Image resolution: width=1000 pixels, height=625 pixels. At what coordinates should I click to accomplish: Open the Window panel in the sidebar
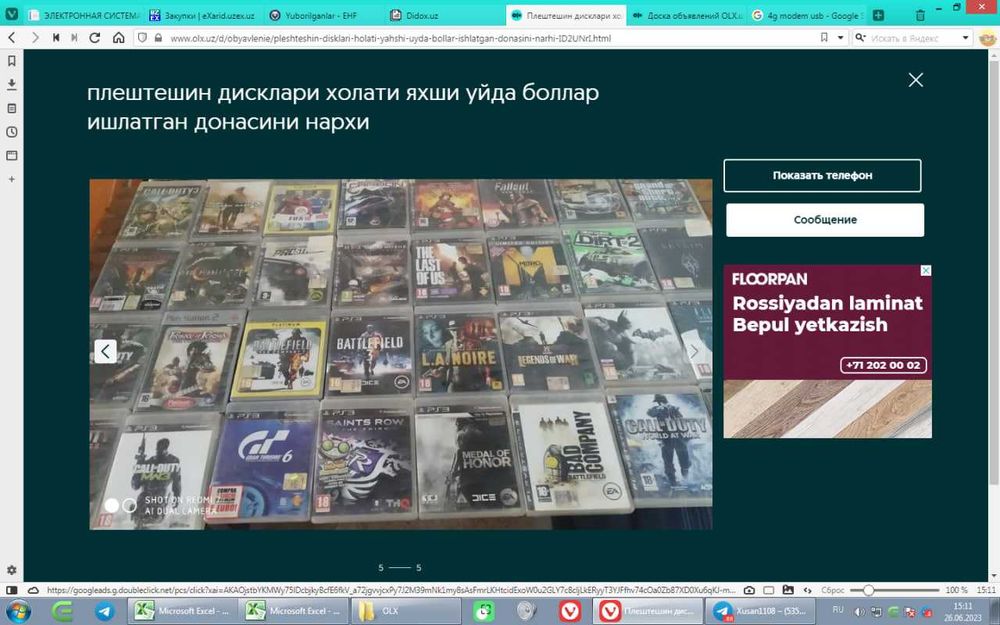tap(11, 156)
